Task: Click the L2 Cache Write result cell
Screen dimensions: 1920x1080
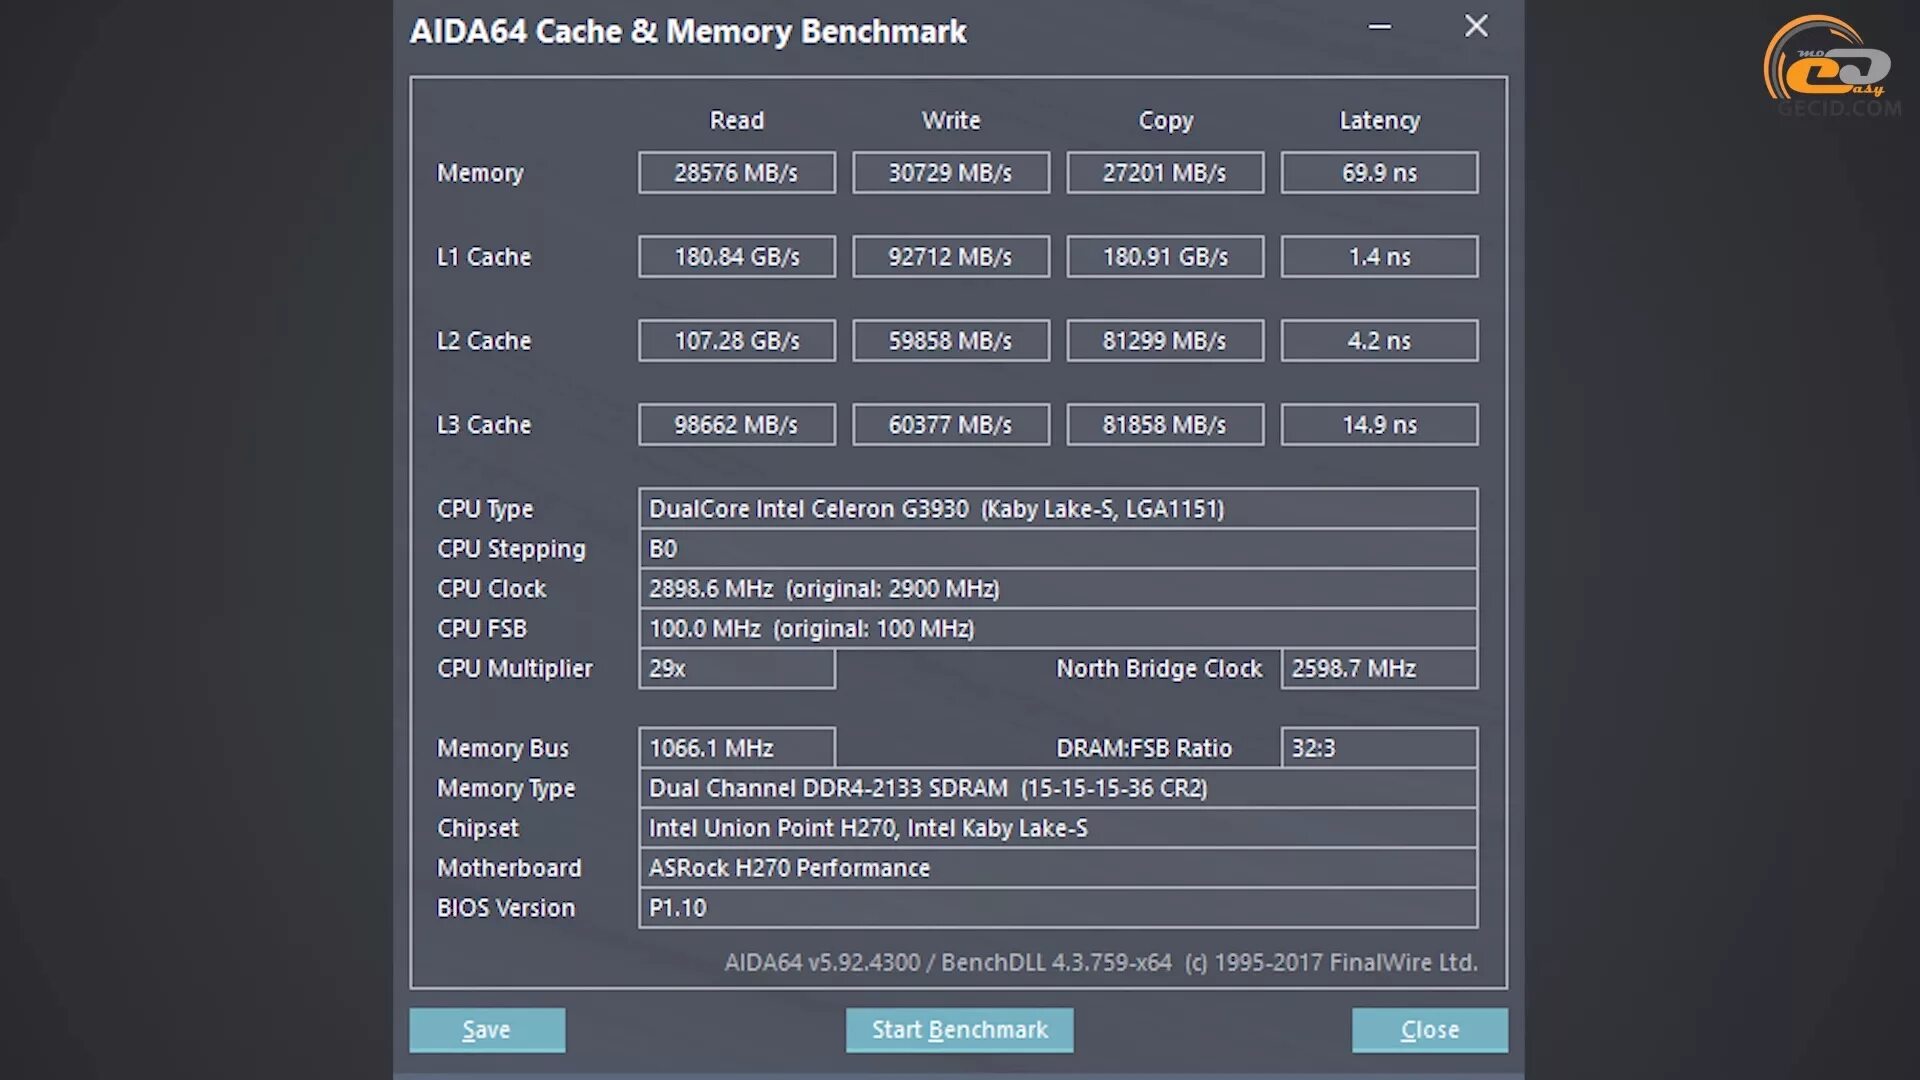Action: tap(951, 341)
